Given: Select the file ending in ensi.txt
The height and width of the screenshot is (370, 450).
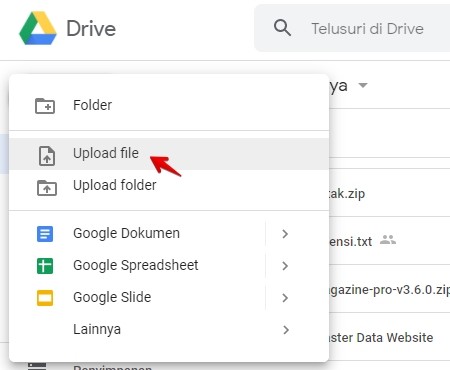Looking at the screenshot, I should pos(389,241).
